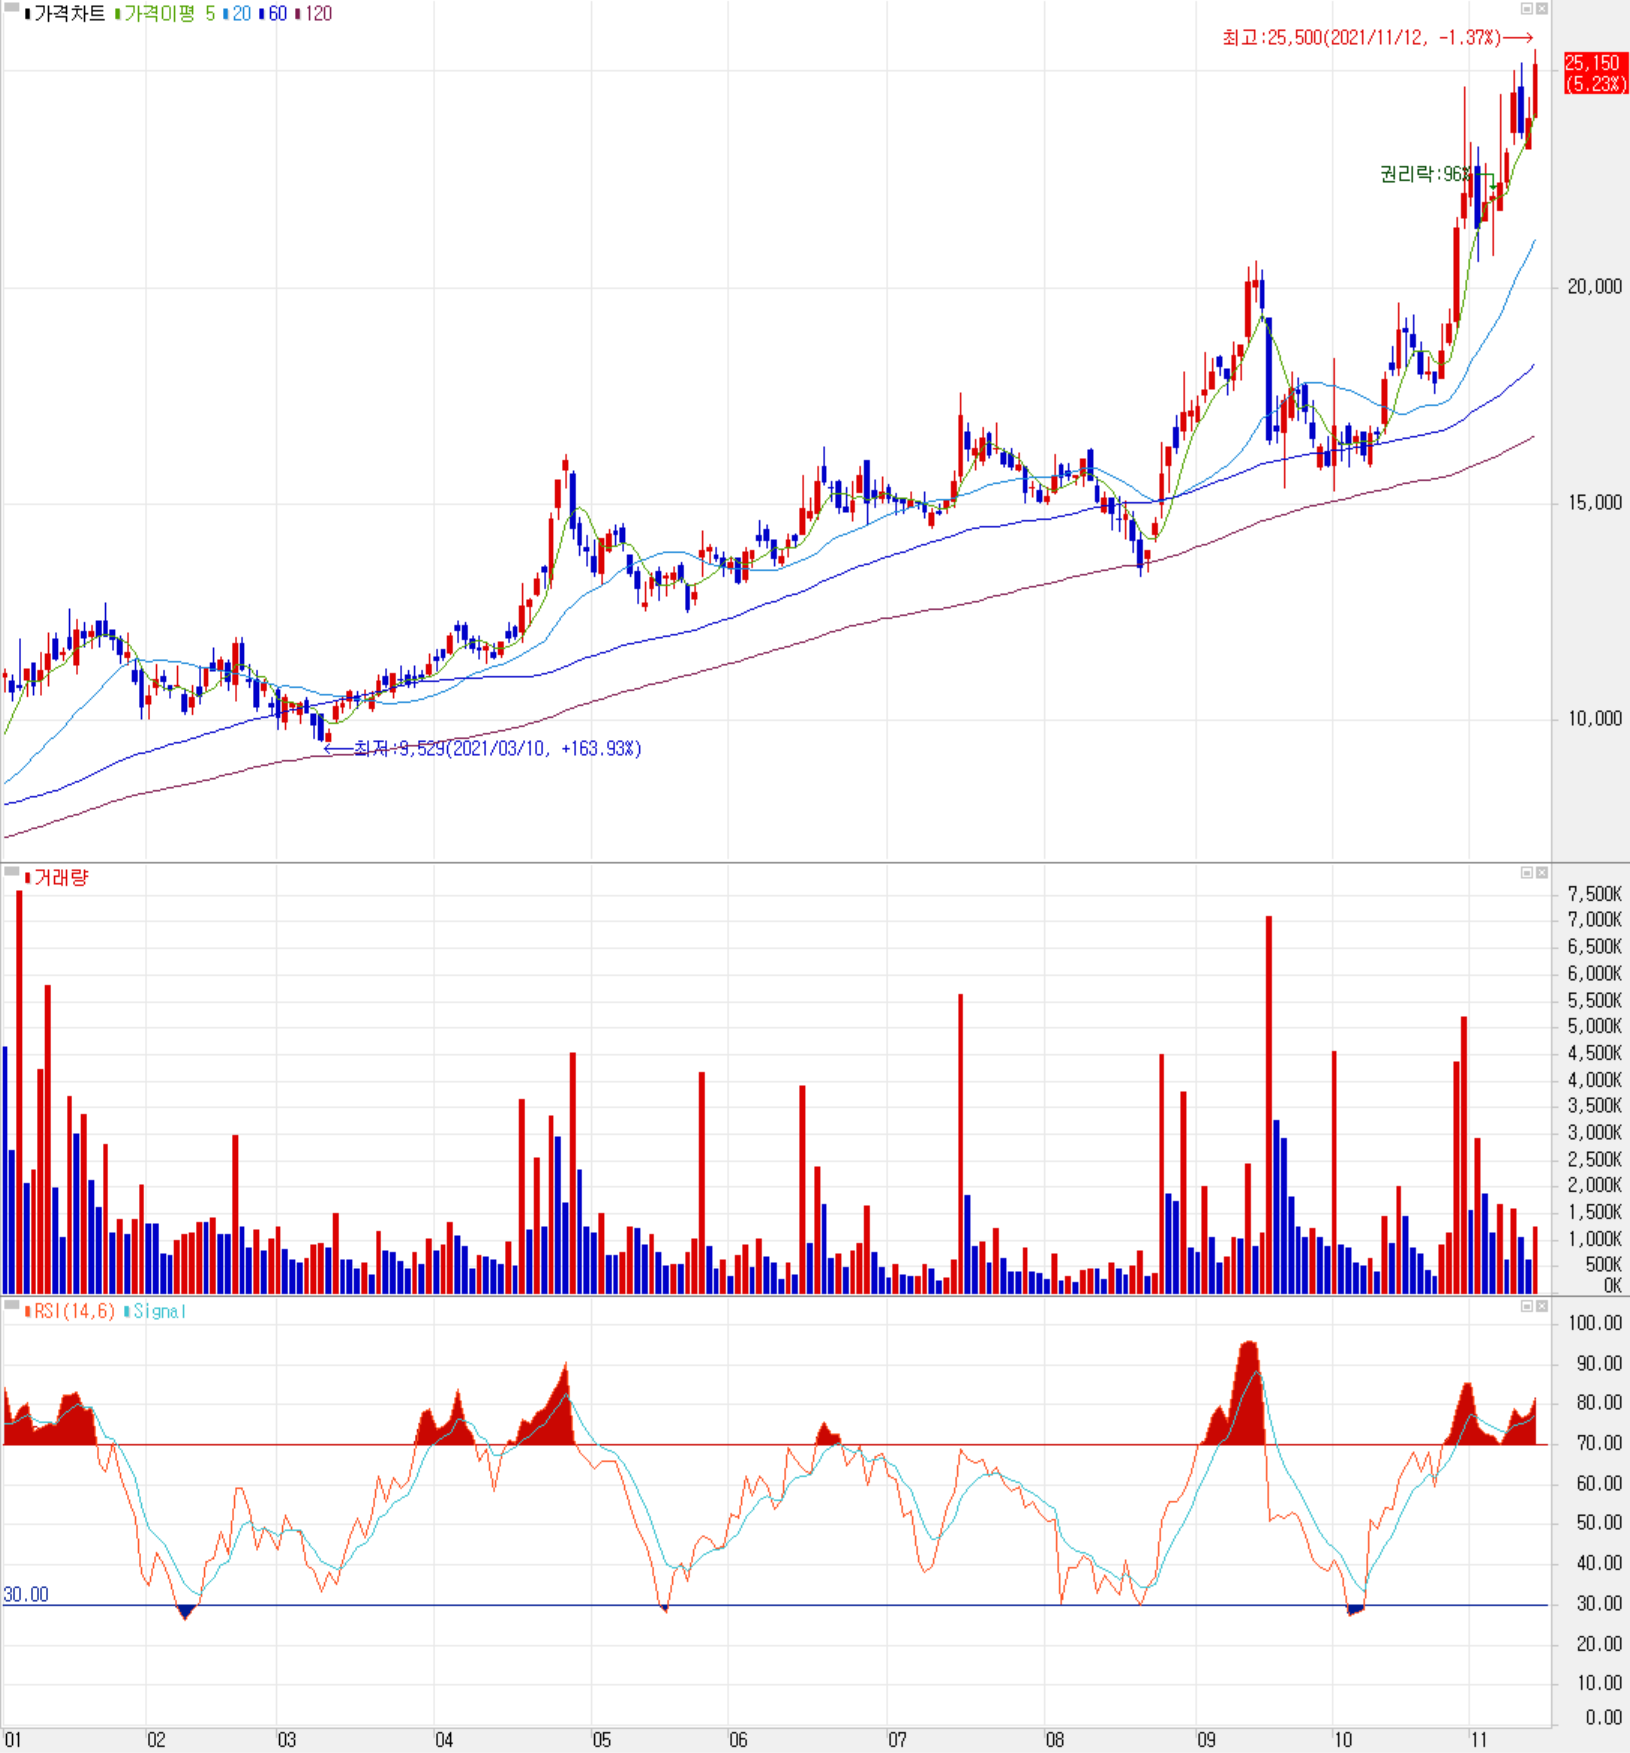Maximize the RSI indicator panel
The width and height of the screenshot is (1630, 1753).
click(x=1527, y=1306)
